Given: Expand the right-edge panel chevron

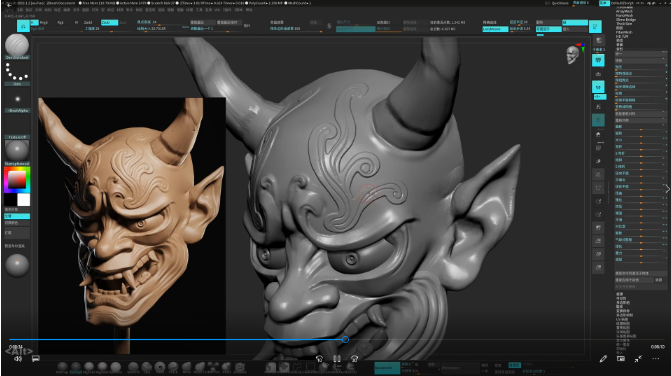Looking at the screenshot, I should 667,189.
